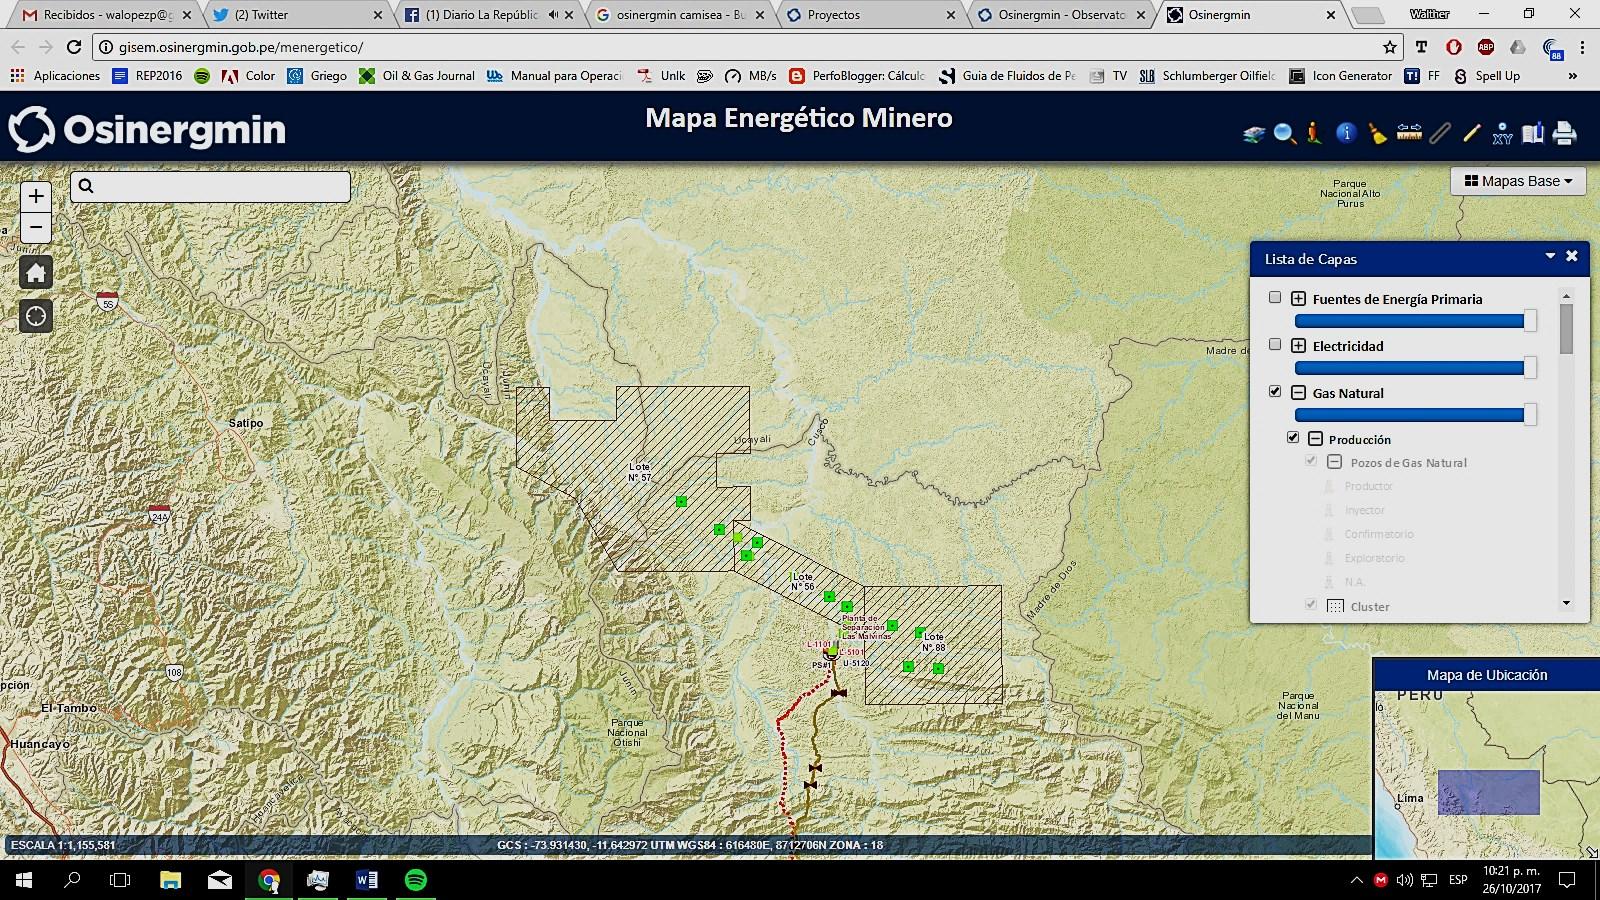Open the Windows Start menu
Viewport: 1600px width, 900px height.
[x=24, y=880]
